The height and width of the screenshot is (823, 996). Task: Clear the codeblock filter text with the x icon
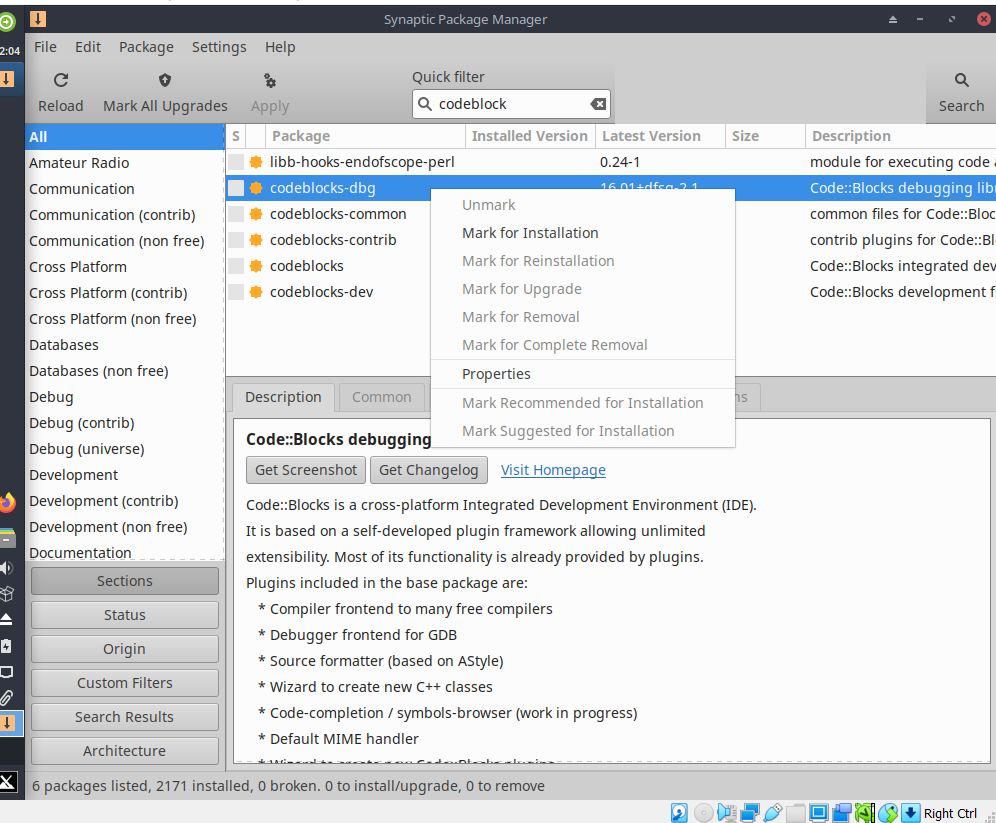point(598,103)
